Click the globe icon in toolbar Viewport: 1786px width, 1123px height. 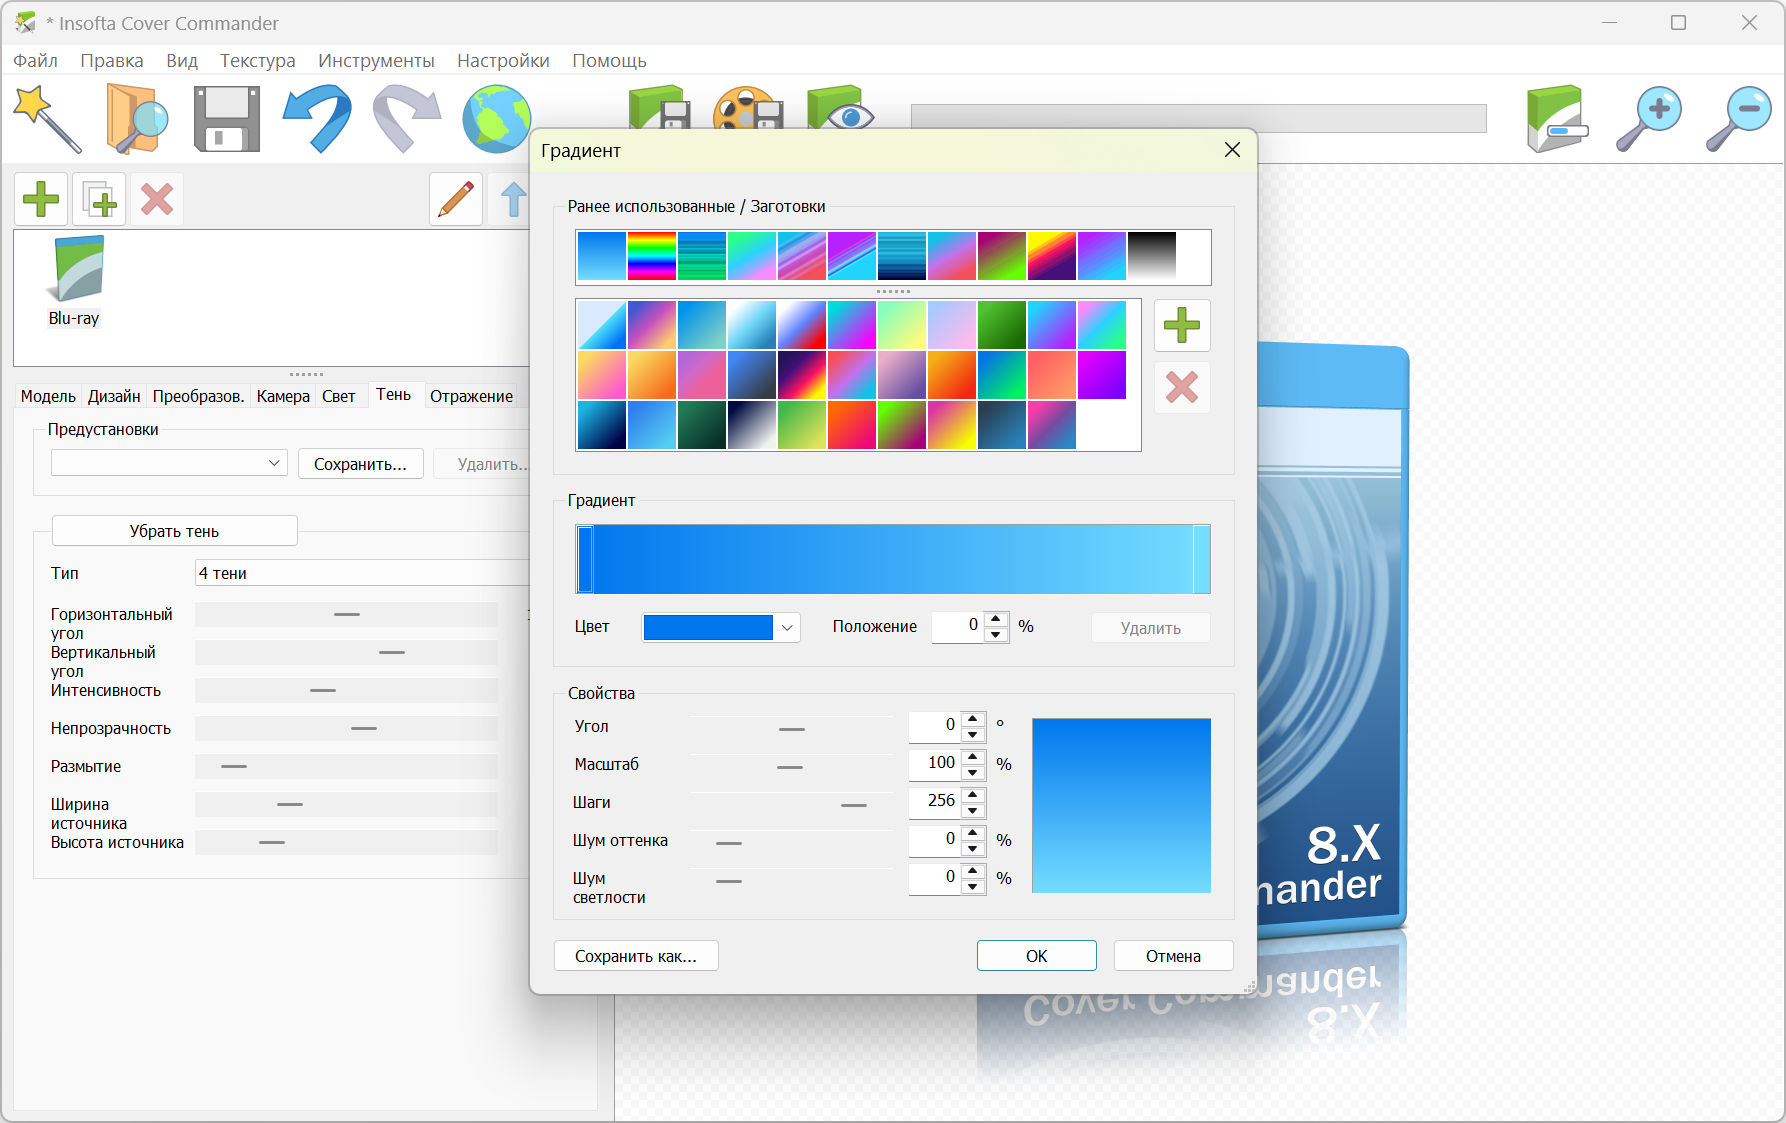[496, 118]
